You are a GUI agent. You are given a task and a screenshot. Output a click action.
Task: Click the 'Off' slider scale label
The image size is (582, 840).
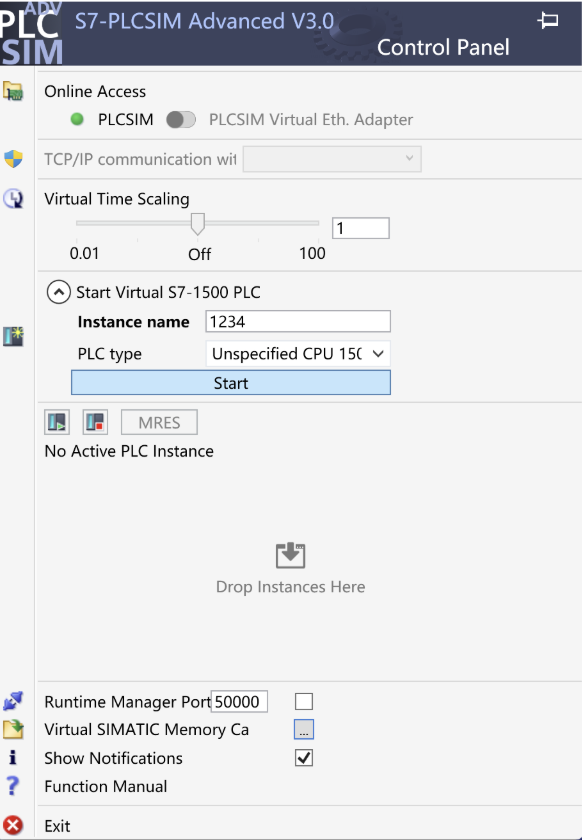coord(199,254)
